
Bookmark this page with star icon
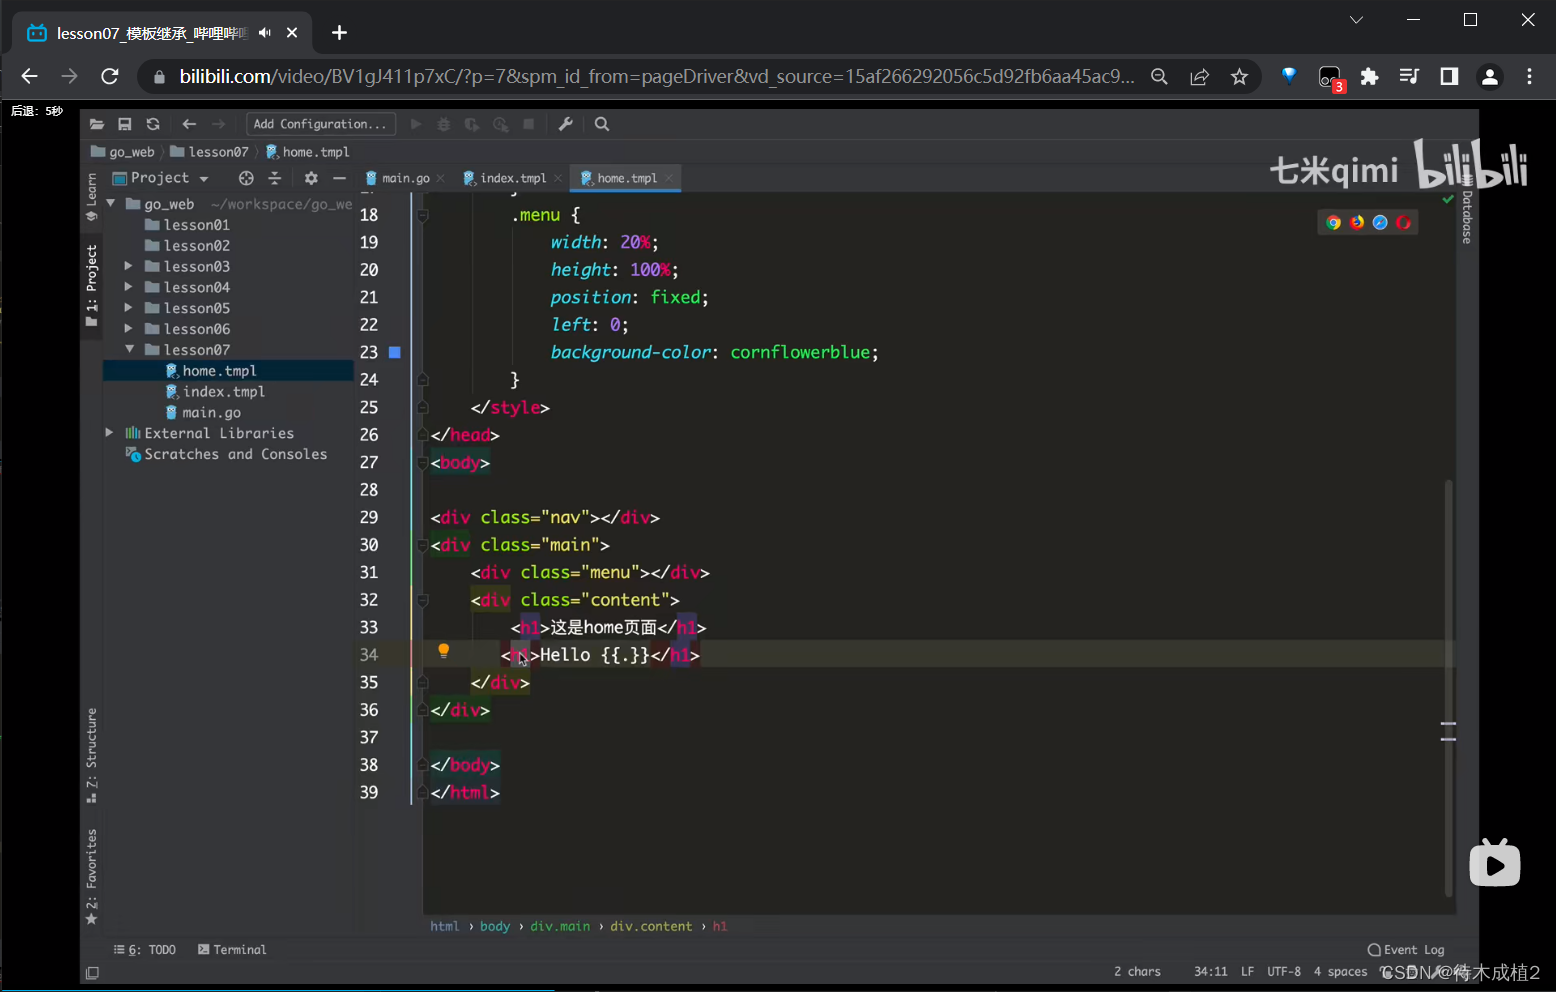click(x=1239, y=77)
